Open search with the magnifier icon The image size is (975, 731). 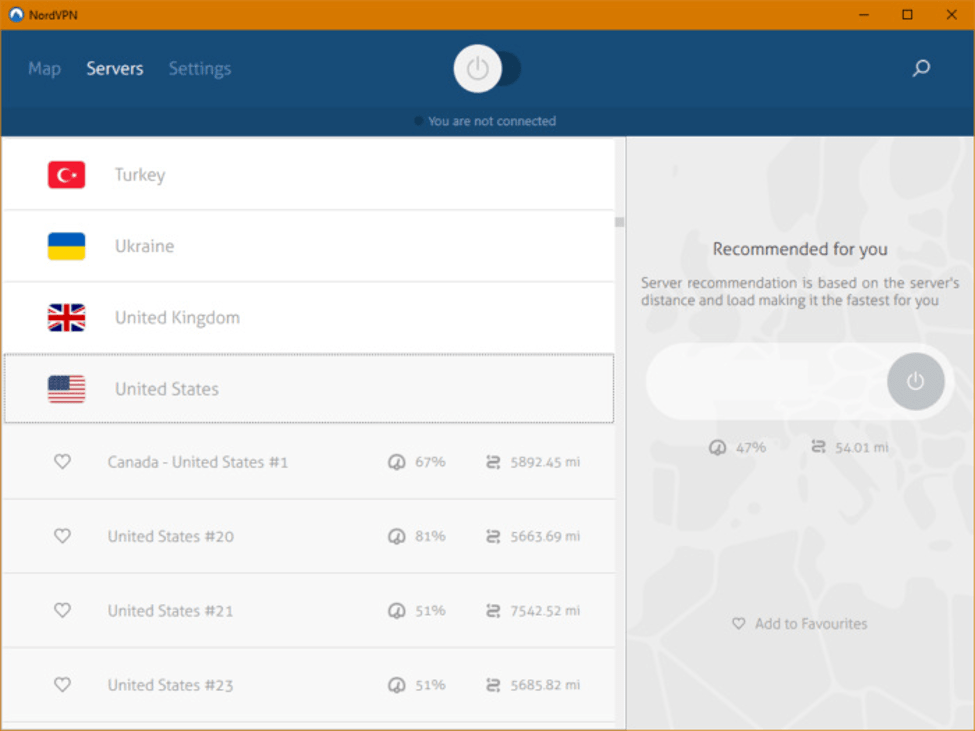pyautogui.click(x=920, y=68)
